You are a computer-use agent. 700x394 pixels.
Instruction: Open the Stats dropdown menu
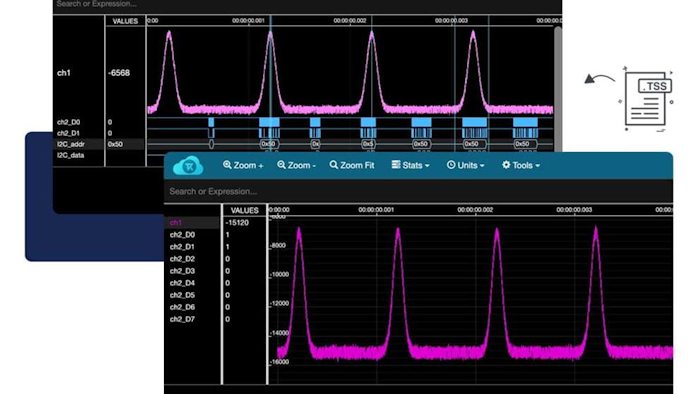[410, 165]
